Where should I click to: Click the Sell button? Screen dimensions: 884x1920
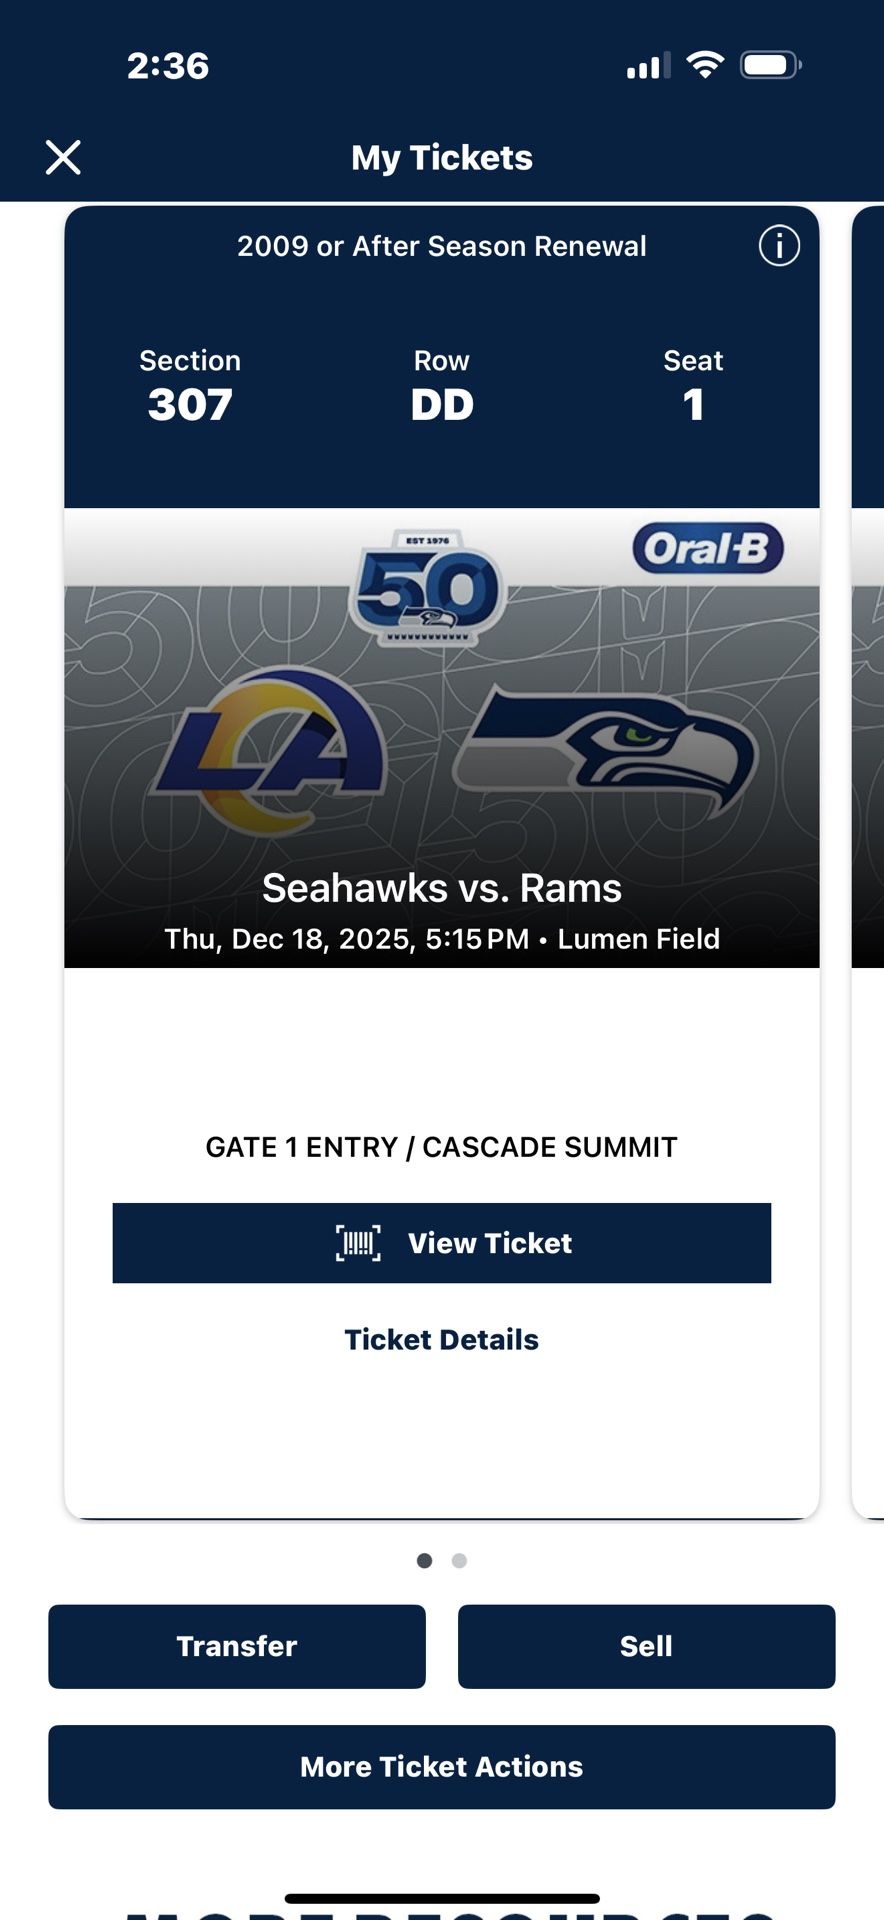(646, 1646)
